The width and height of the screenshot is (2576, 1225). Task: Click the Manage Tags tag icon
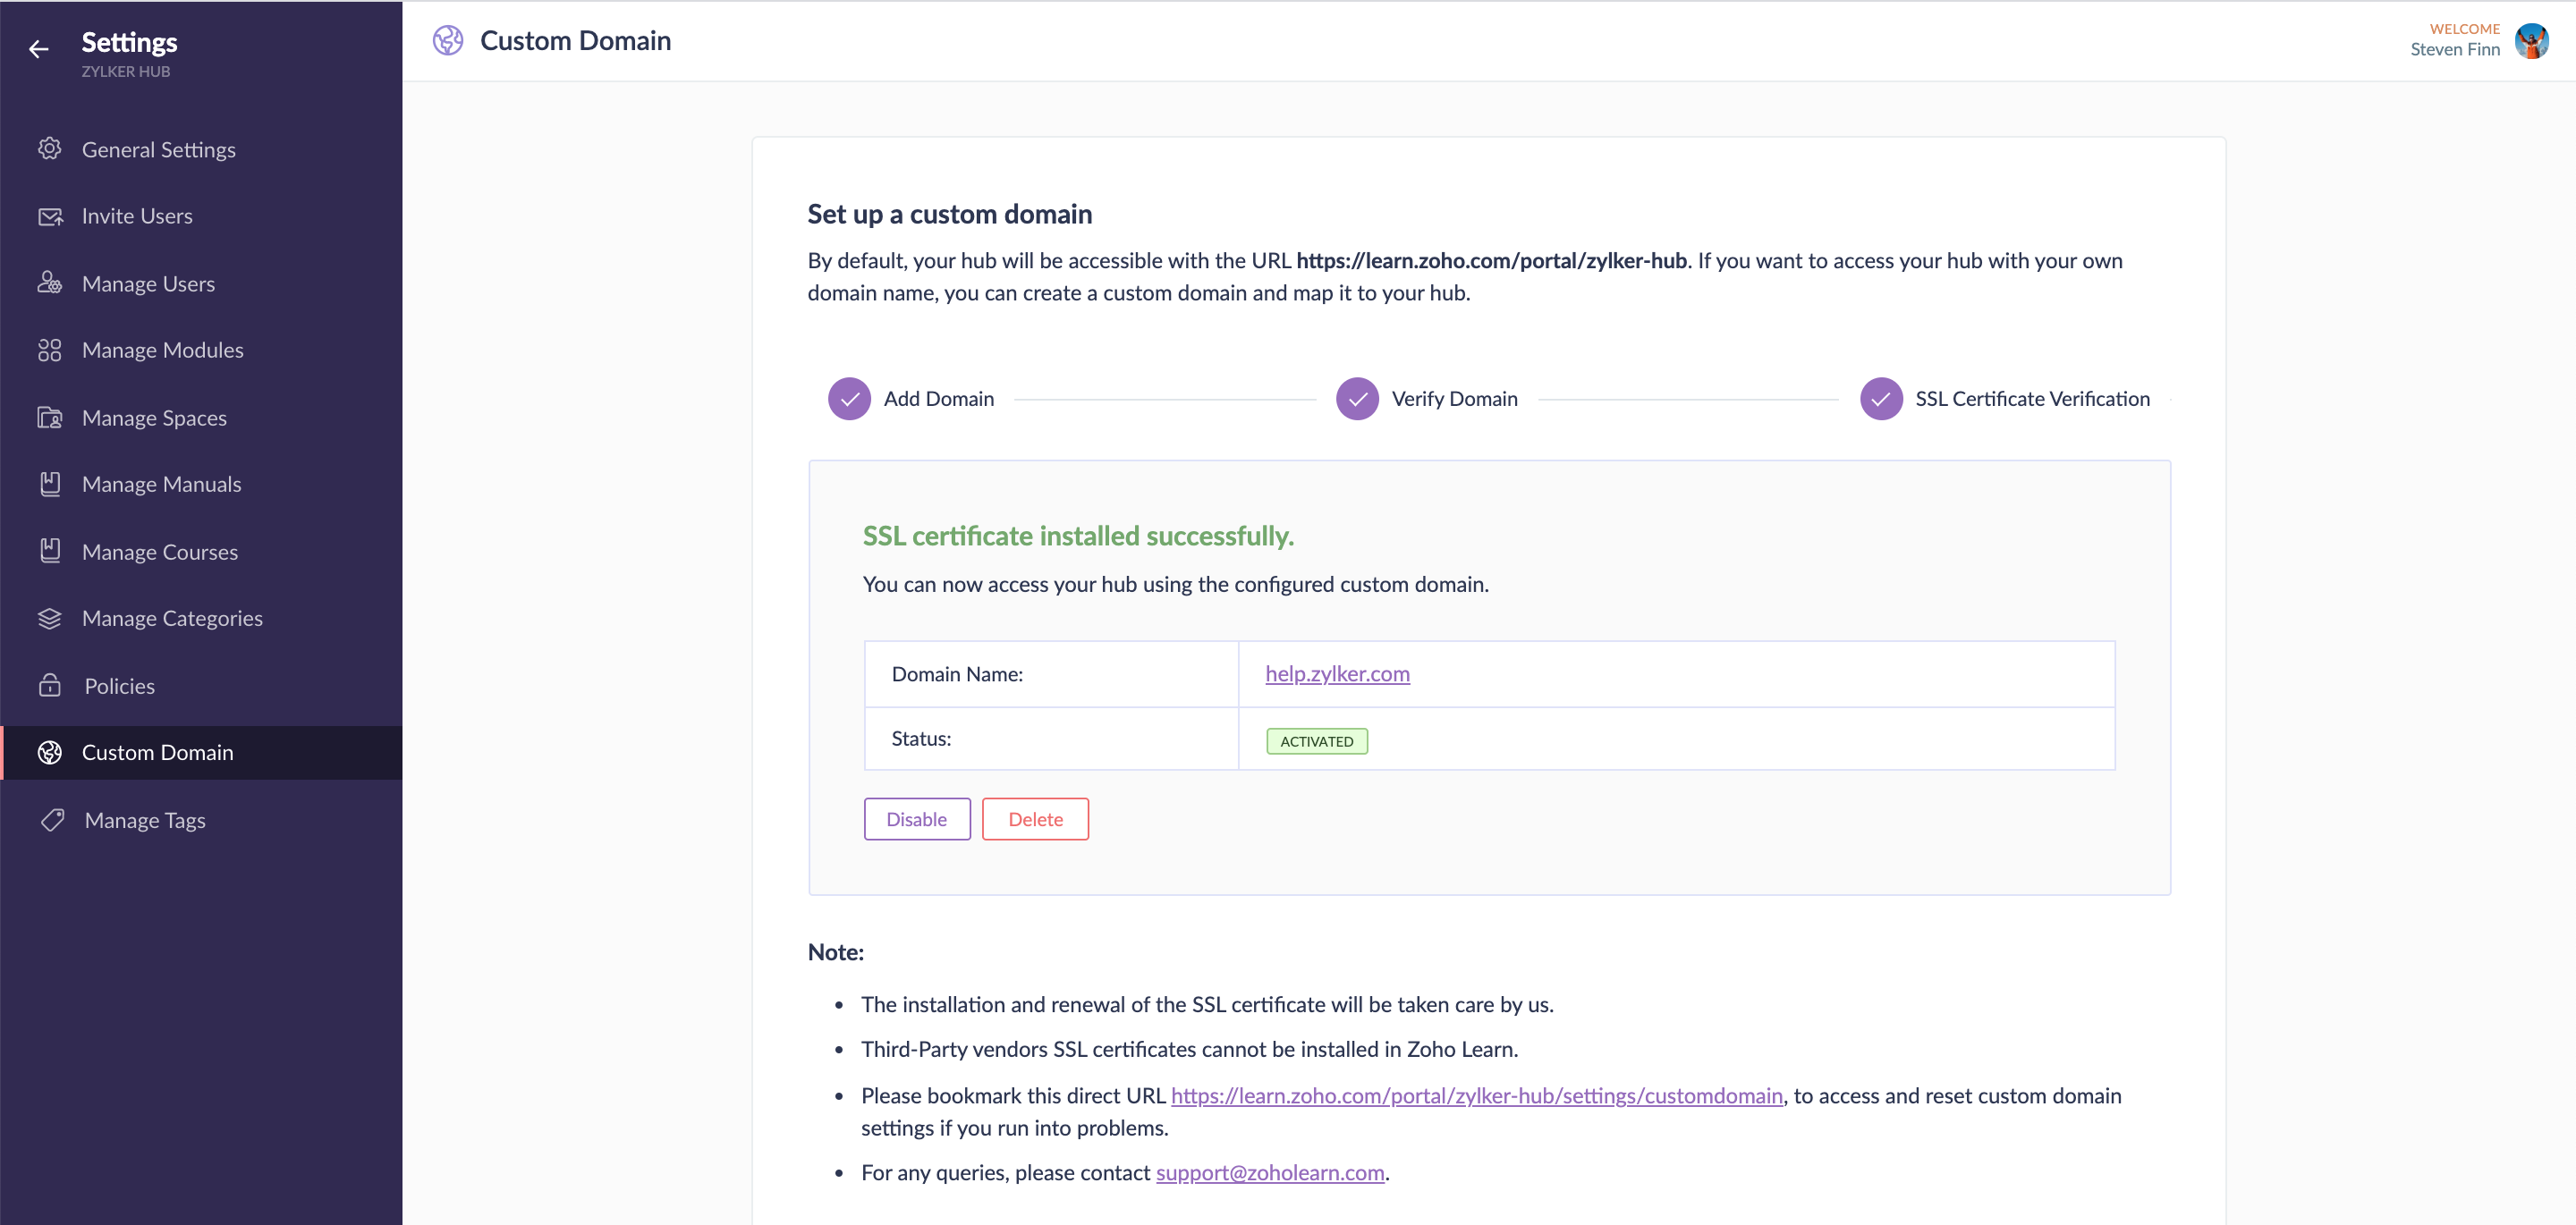[x=52, y=820]
